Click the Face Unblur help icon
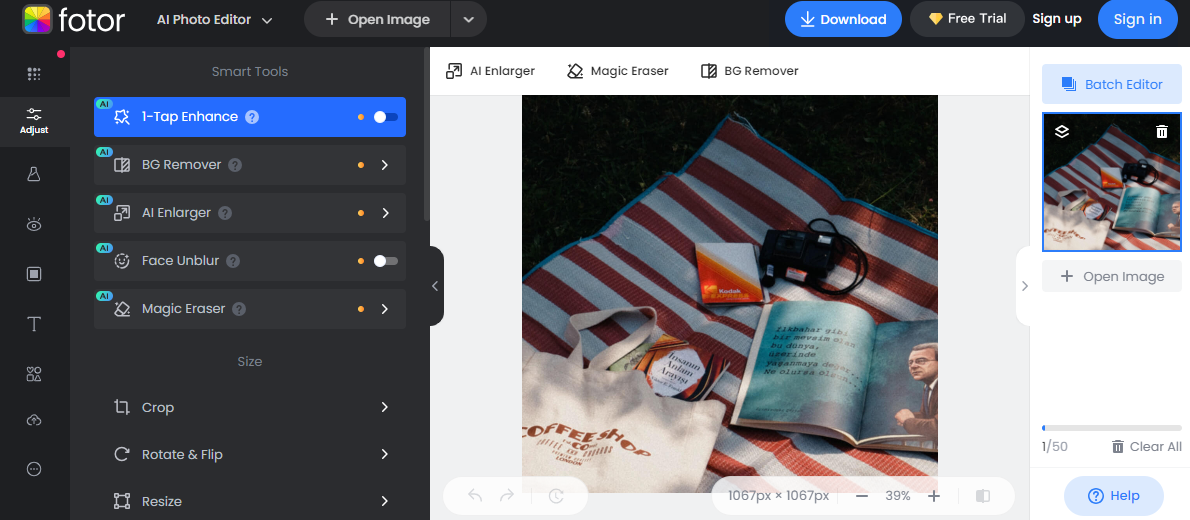 click(233, 261)
